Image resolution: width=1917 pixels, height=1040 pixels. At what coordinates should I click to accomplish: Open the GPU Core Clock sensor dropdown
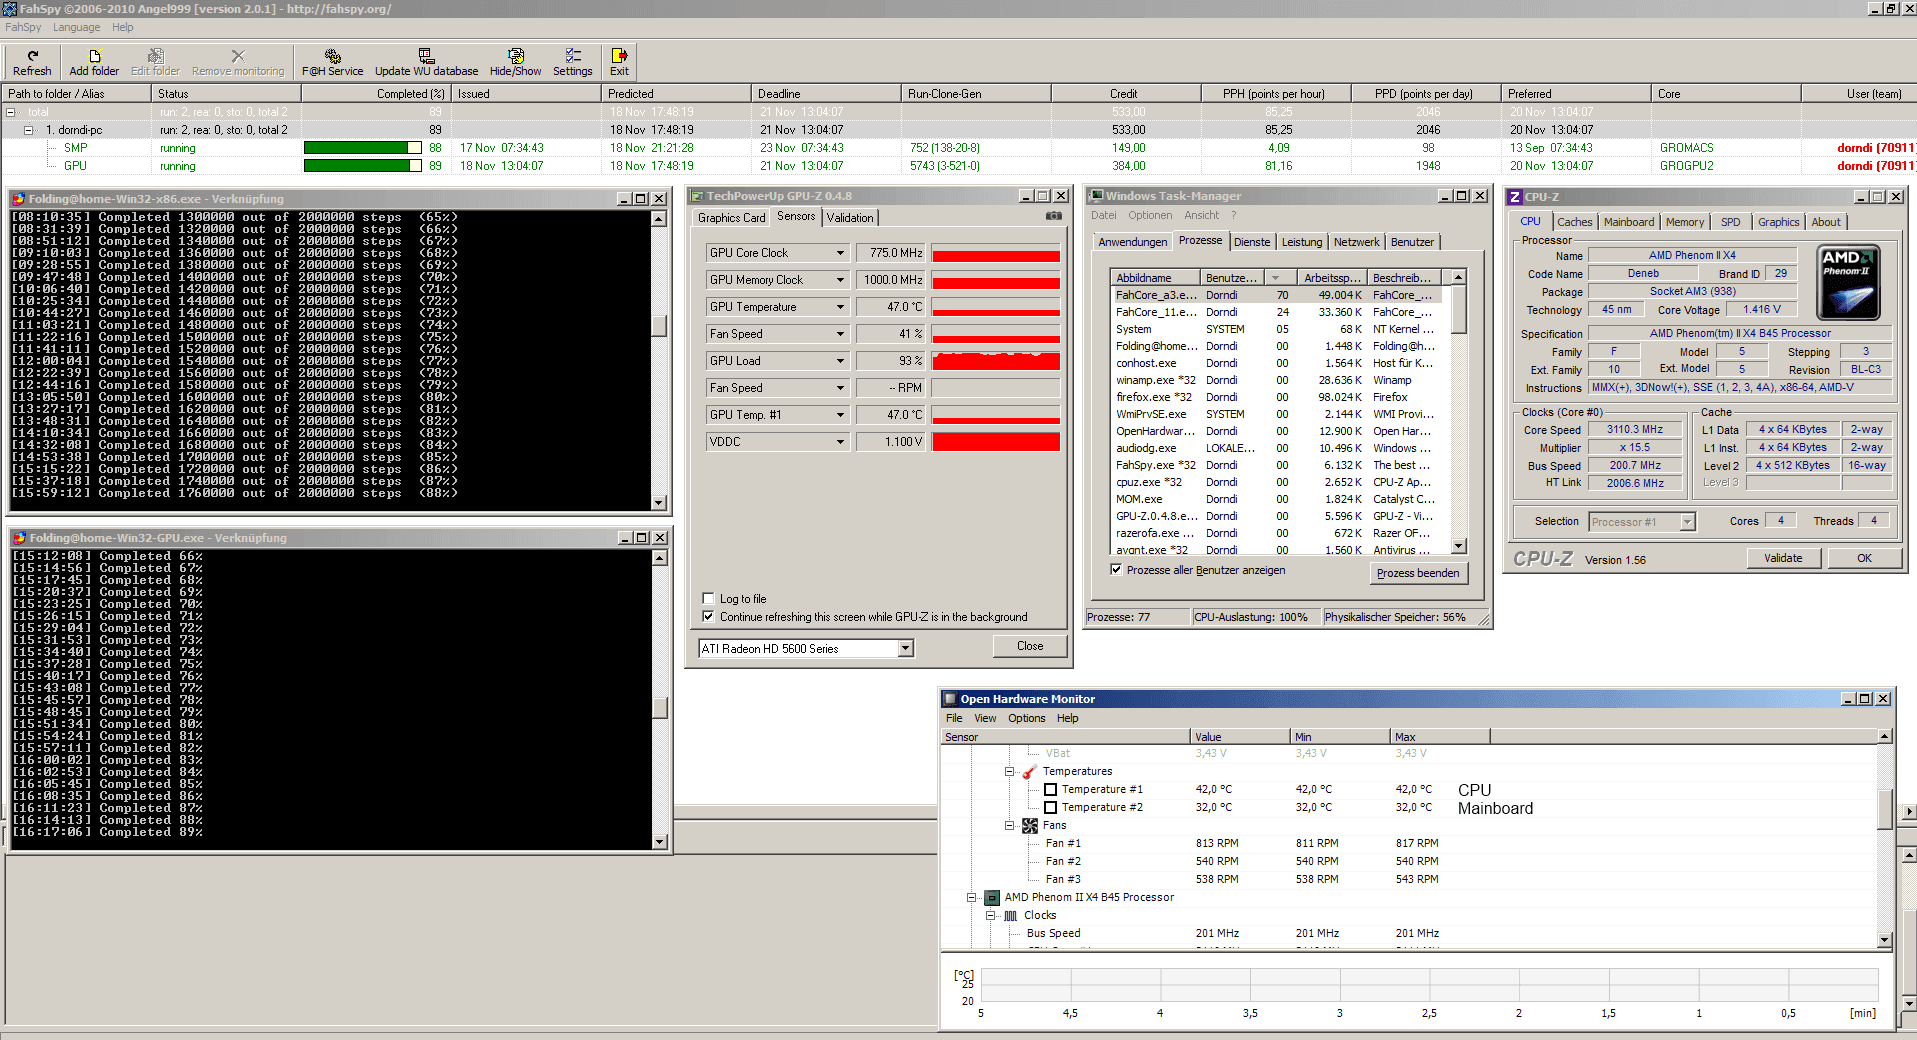[x=840, y=253]
